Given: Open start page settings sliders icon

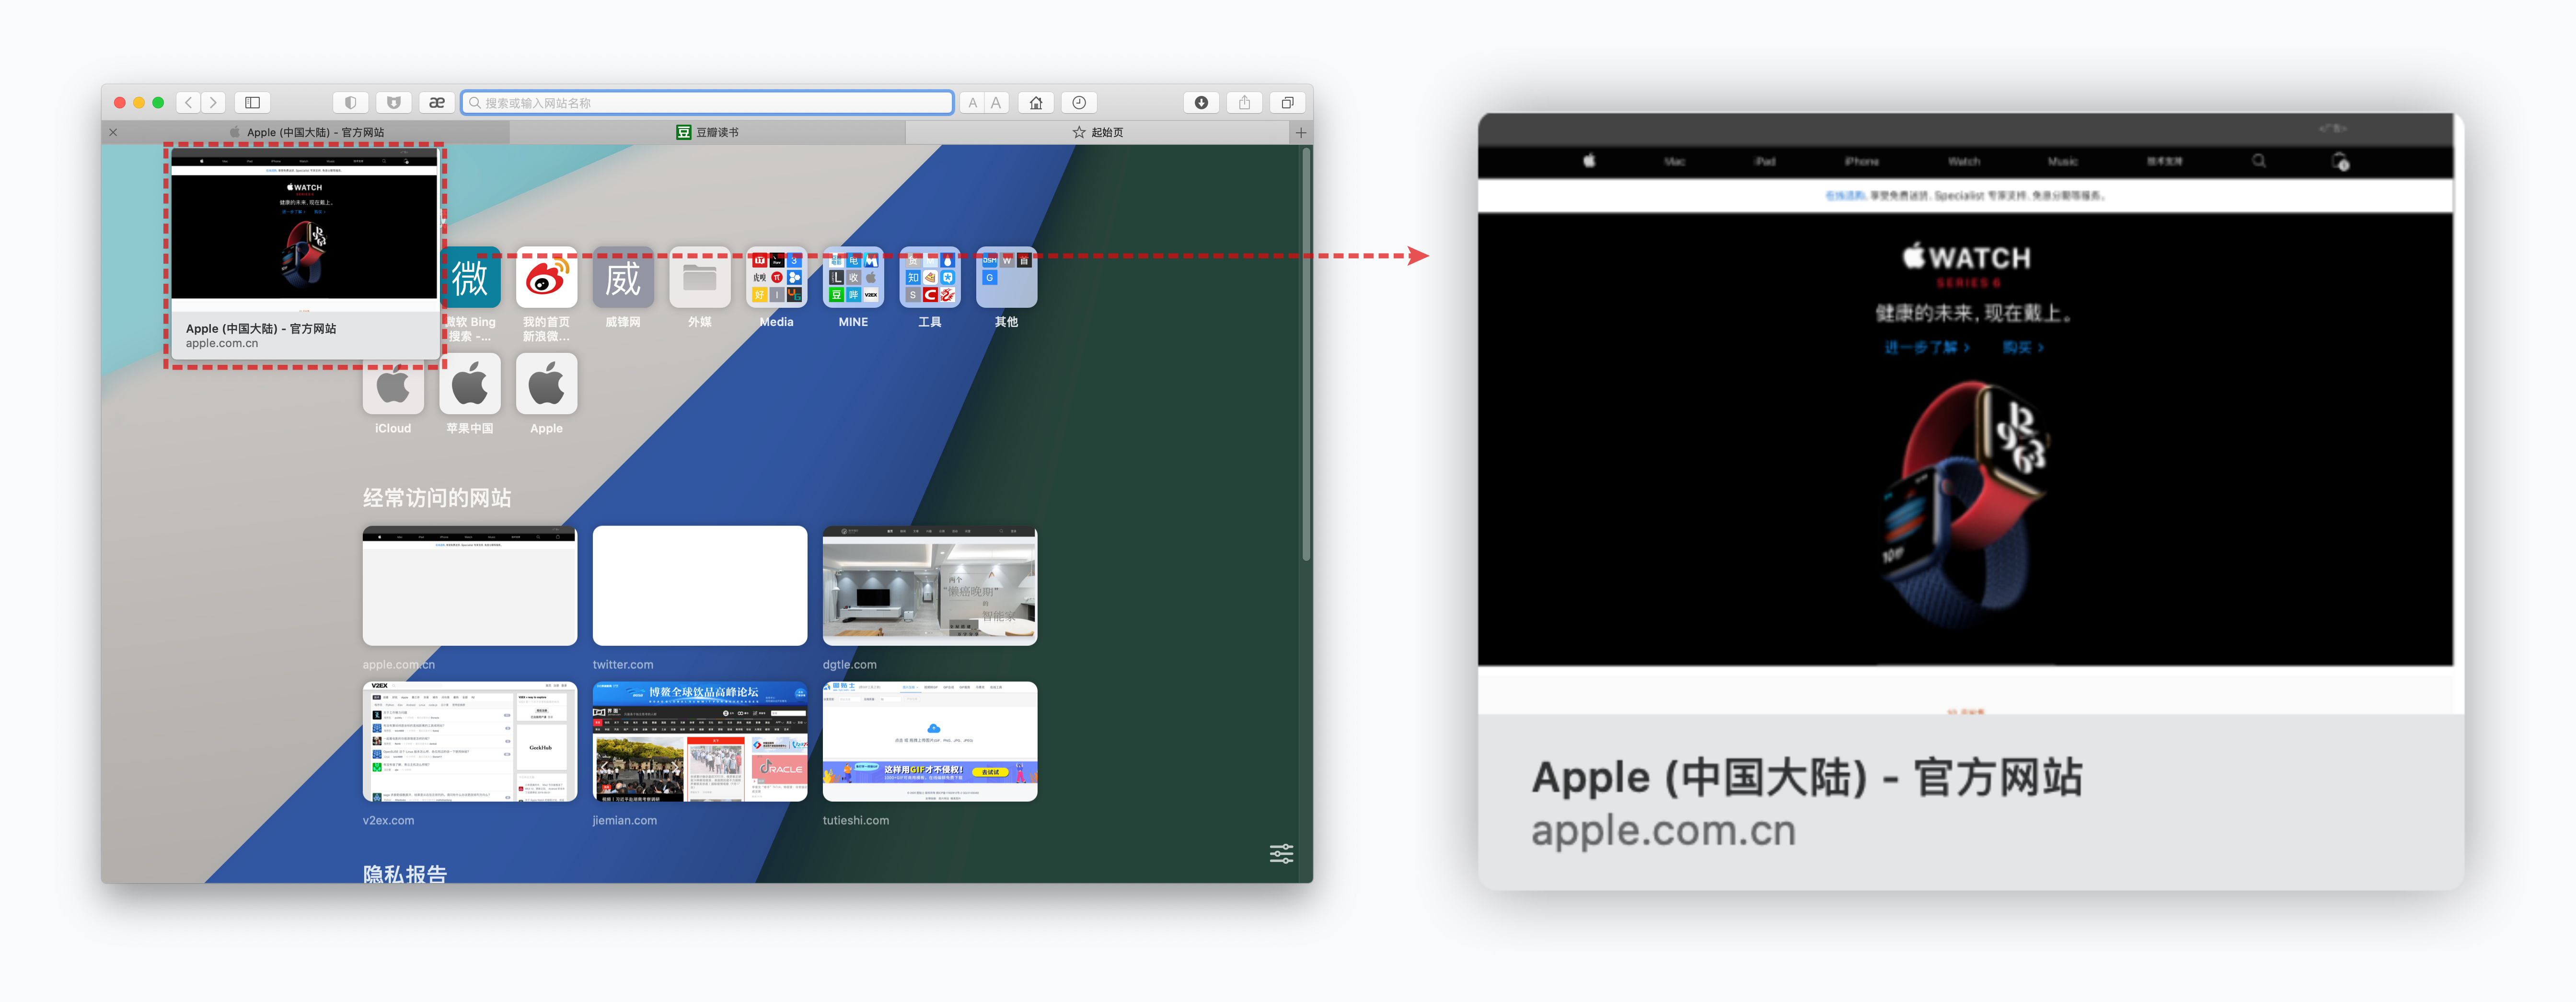Looking at the screenshot, I should click(1281, 853).
